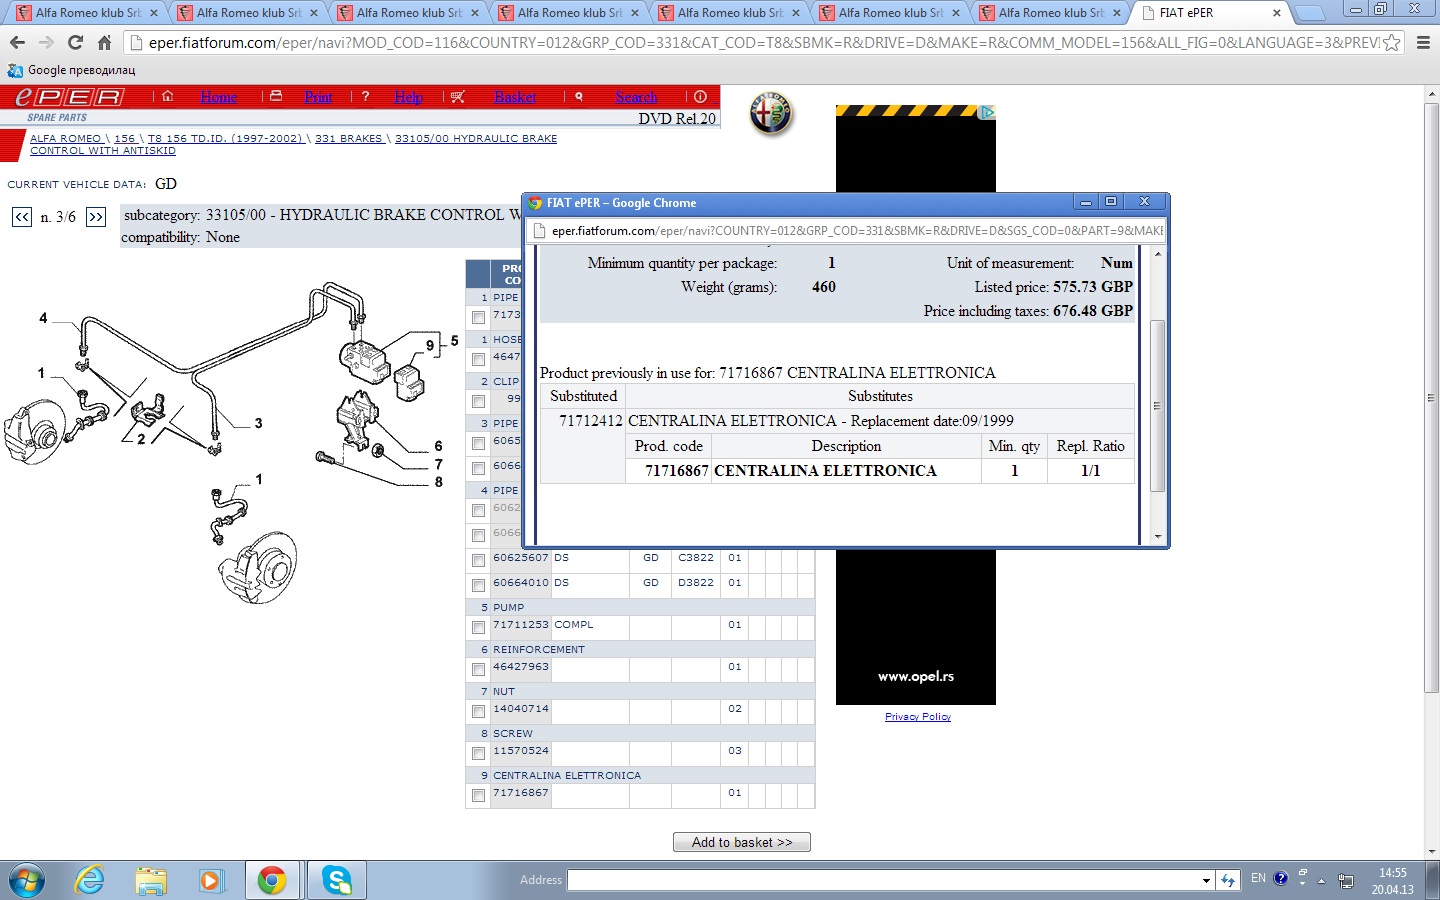The width and height of the screenshot is (1440, 900).
Task: Tick checkbox for centralina 71716867
Action: pos(478,796)
